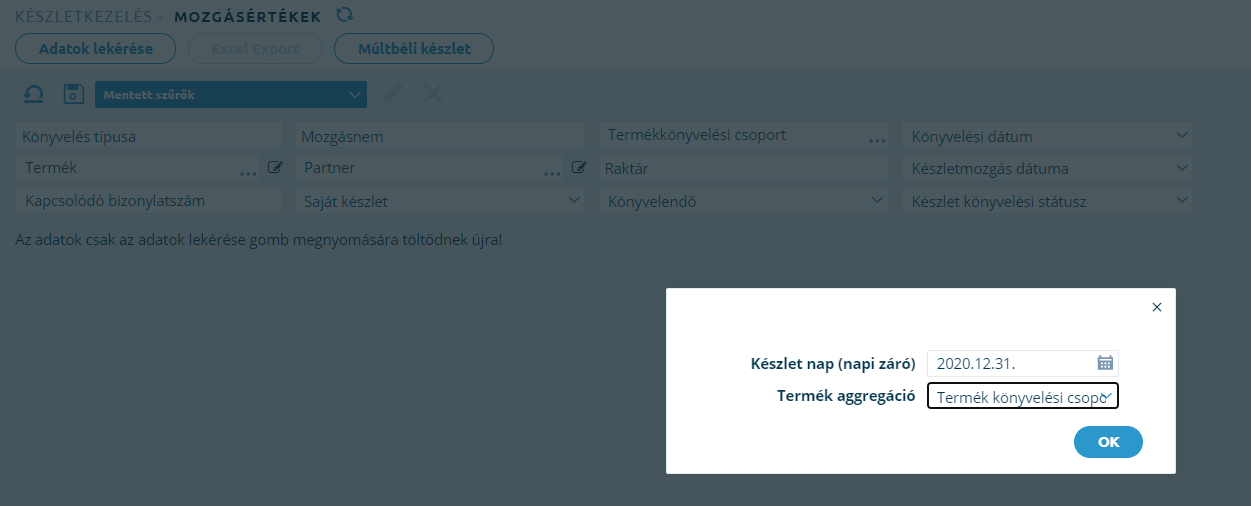Click the Termék aggregáció label
Screen dimensions: 1251x506
coord(846,396)
